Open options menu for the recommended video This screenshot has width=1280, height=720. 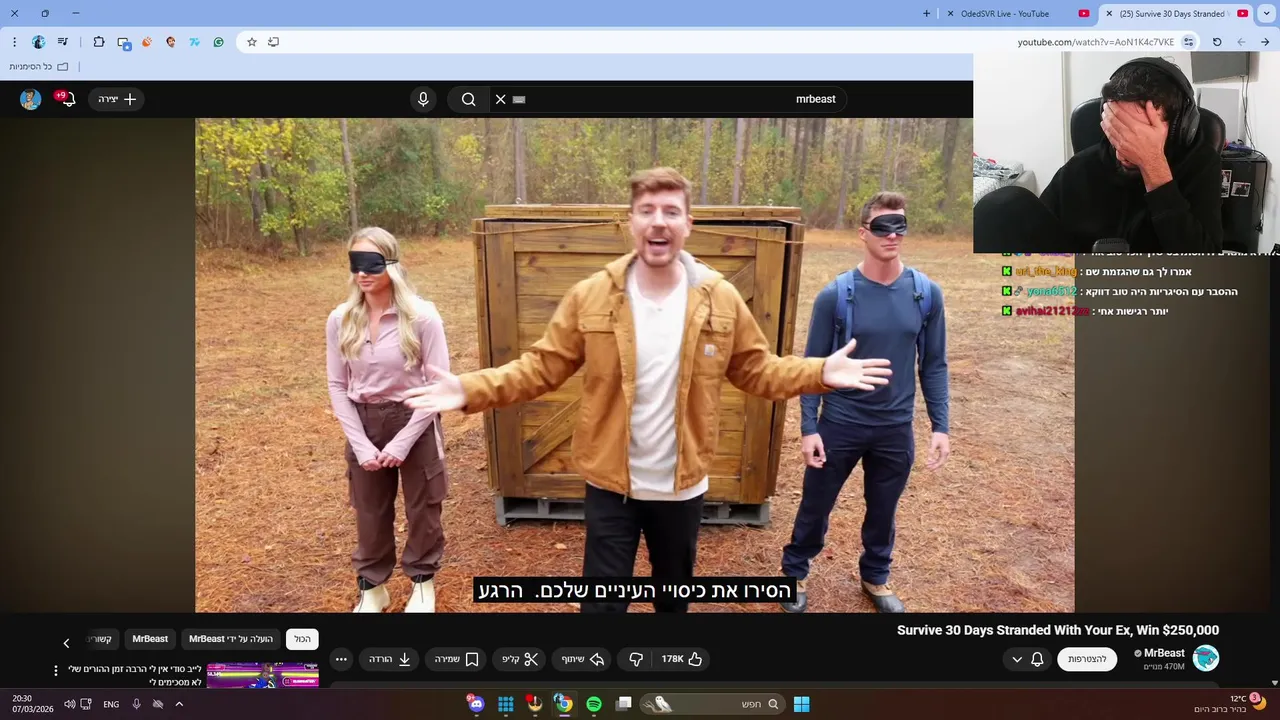(56, 670)
